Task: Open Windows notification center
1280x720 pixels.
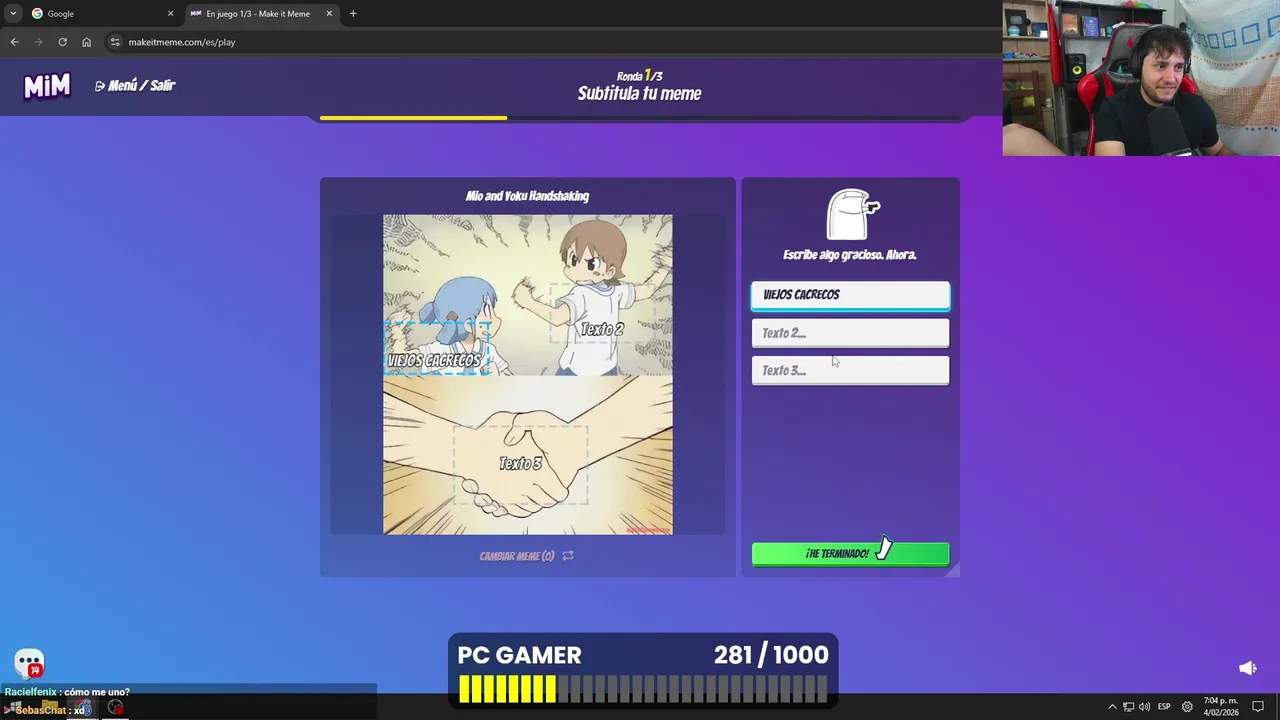Action: click(1258, 707)
